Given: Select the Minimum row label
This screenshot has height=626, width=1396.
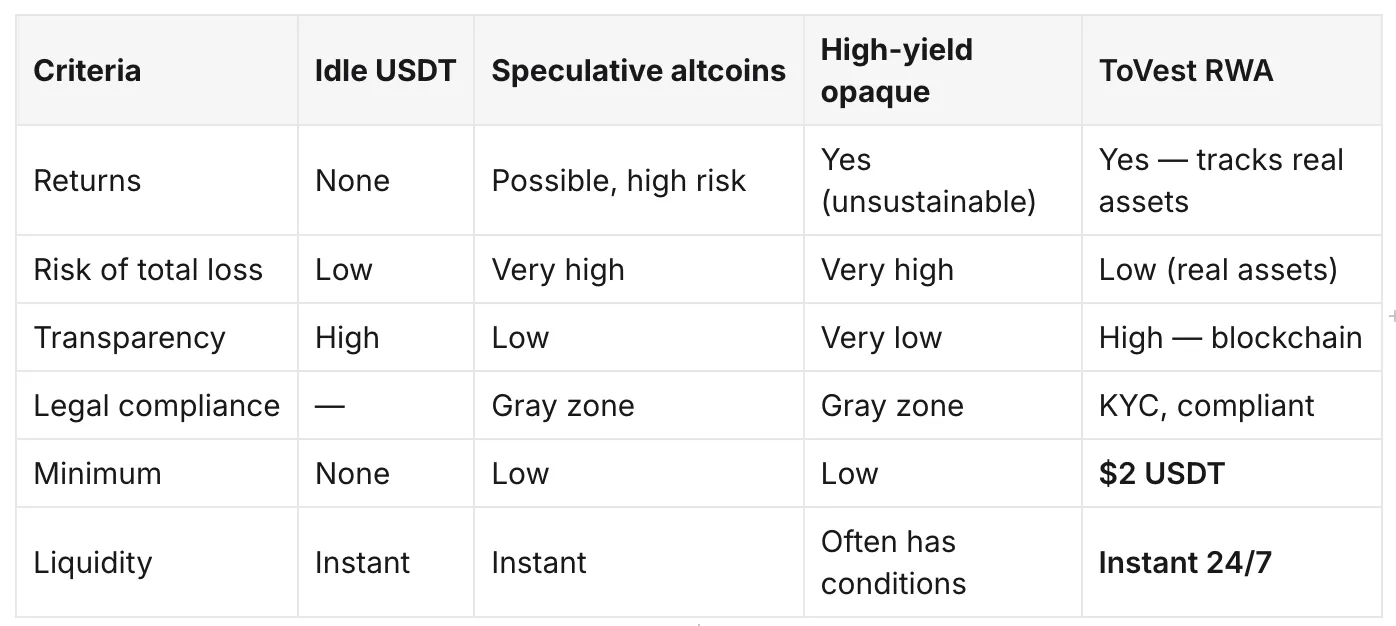Looking at the screenshot, I should pos(97,474).
